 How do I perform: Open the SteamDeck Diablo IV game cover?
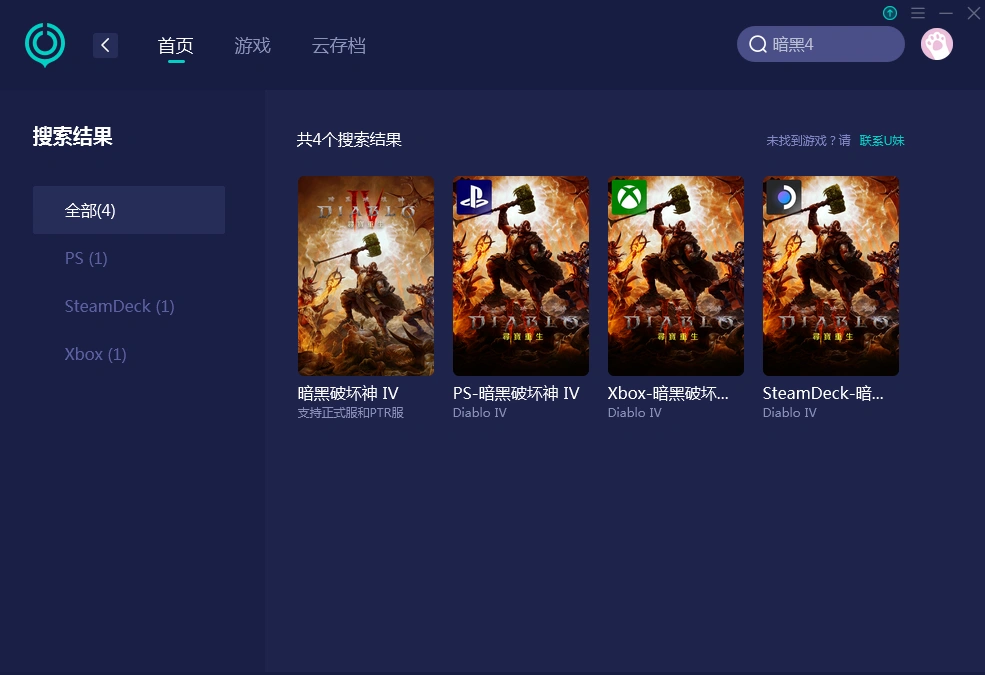[x=830, y=276]
